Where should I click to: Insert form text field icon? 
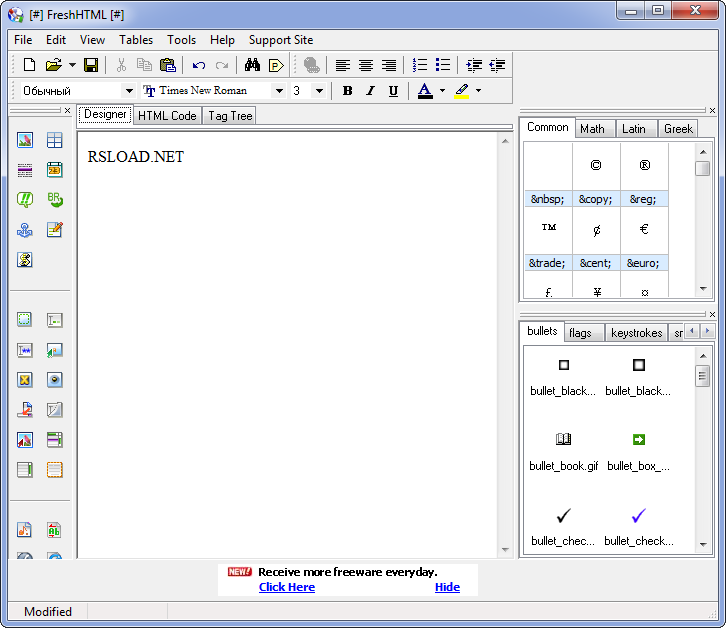(55, 320)
